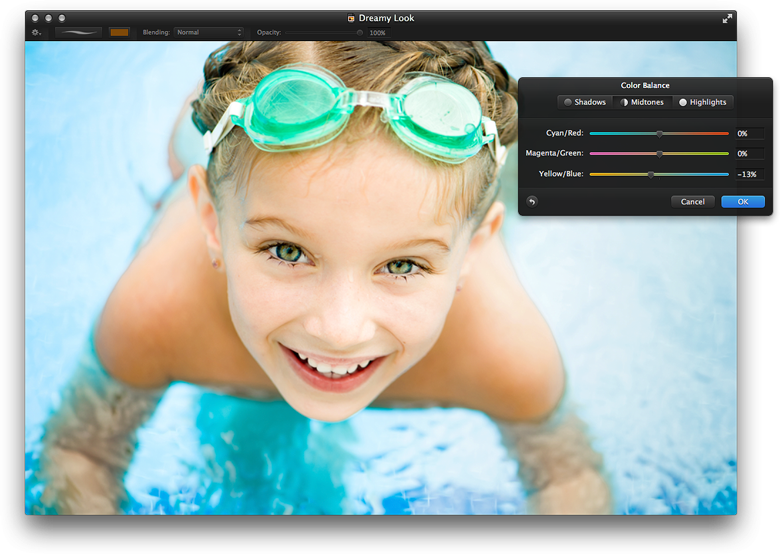Click the Cyan/Red slider handle
This screenshot has width=780, height=554.
point(660,134)
